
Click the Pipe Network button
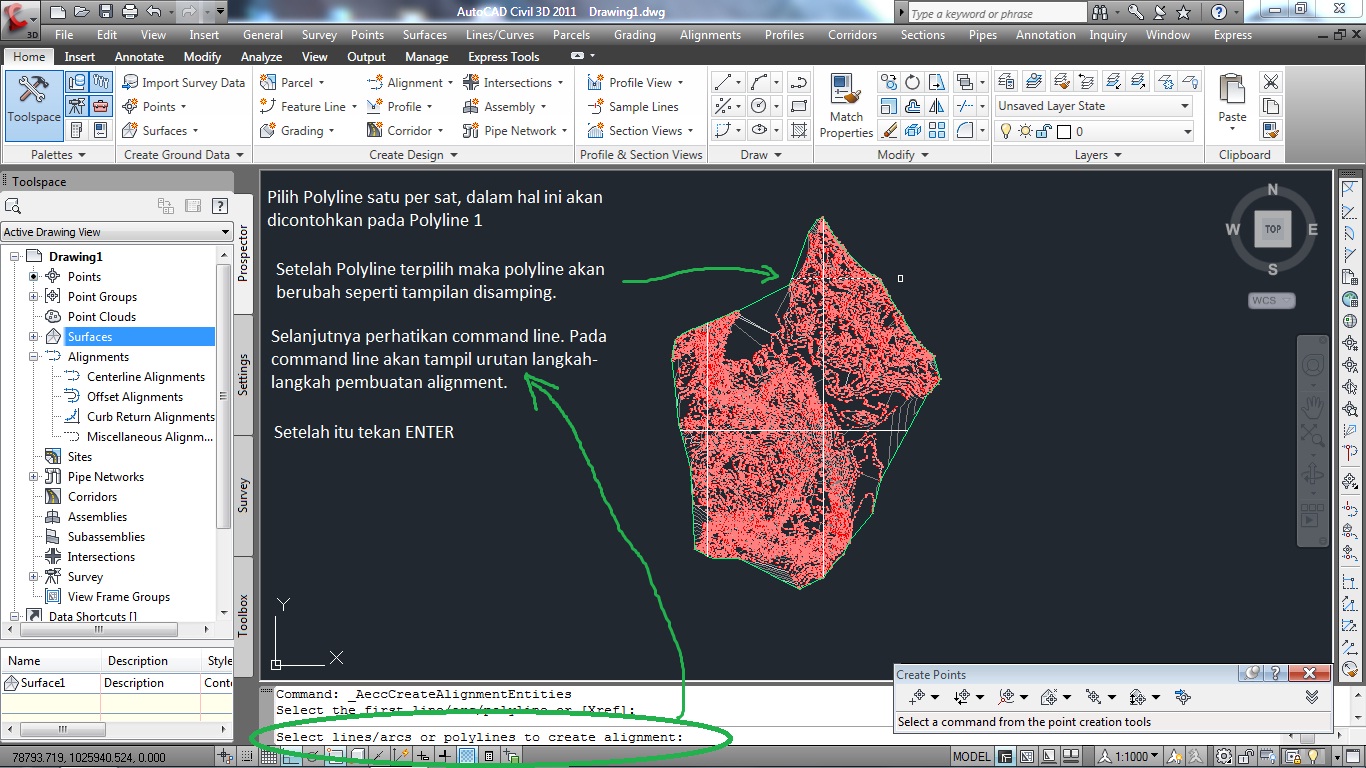(514, 131)
